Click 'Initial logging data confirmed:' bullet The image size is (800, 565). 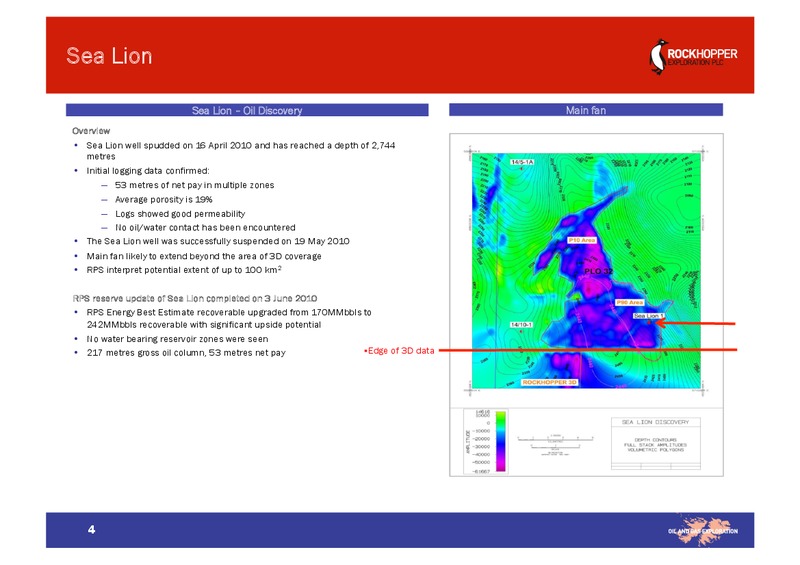point(148,170)
